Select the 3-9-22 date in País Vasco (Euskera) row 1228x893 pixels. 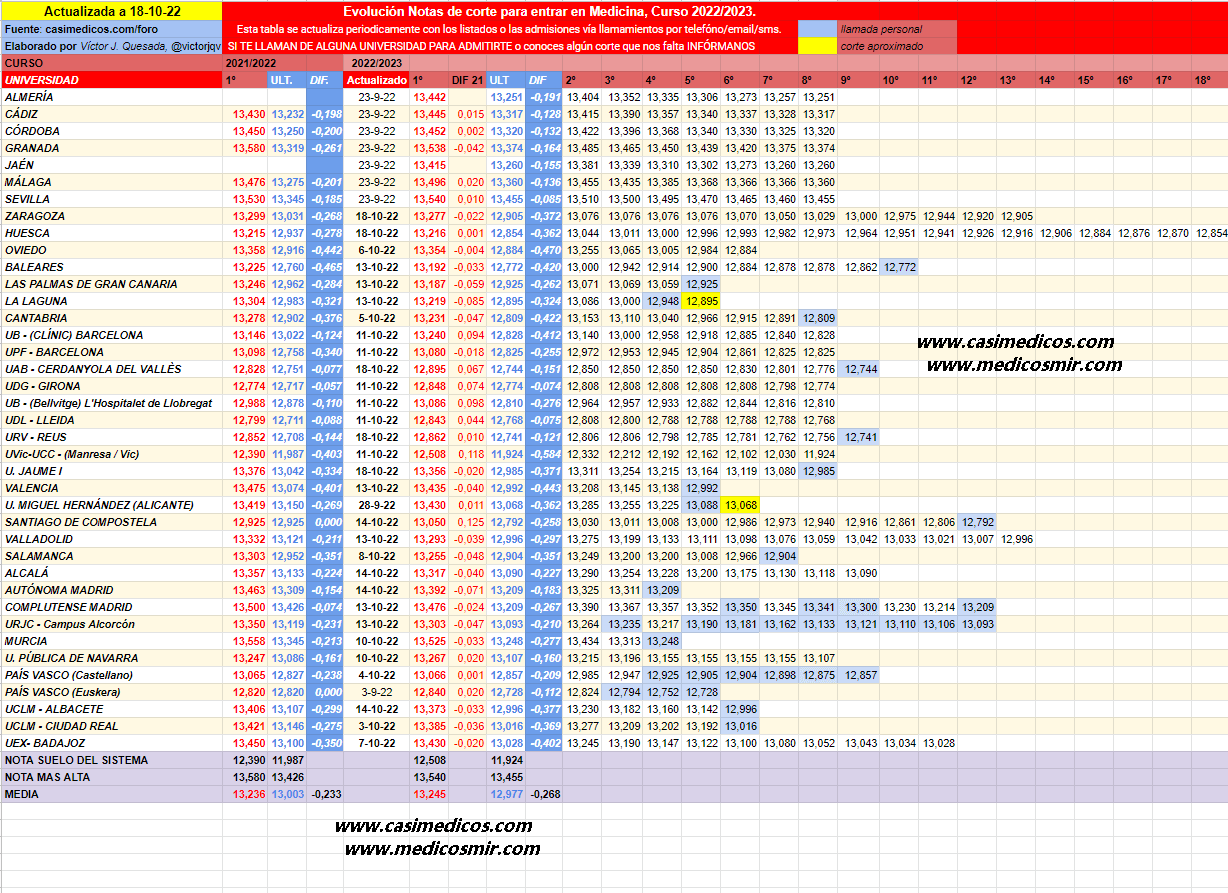pos(376,692)
